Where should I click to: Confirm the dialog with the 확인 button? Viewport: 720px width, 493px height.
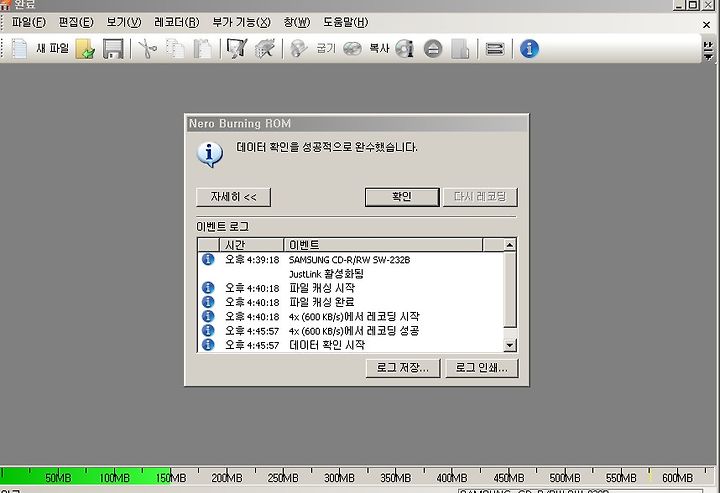(402, 197)
